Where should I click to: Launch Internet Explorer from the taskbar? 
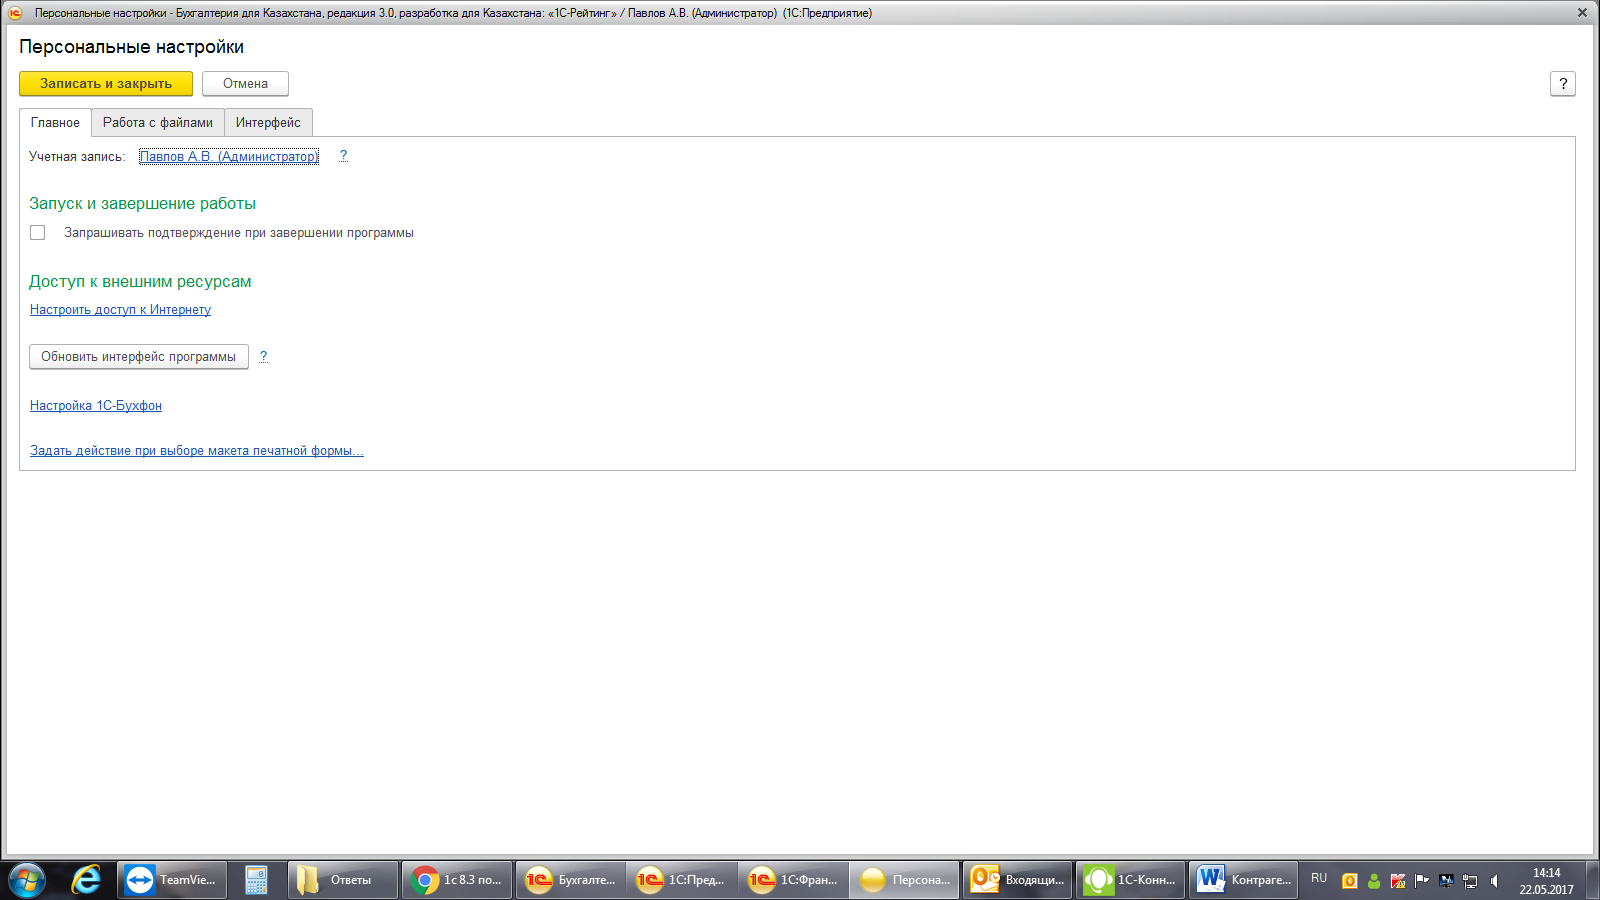pos(87,880)
